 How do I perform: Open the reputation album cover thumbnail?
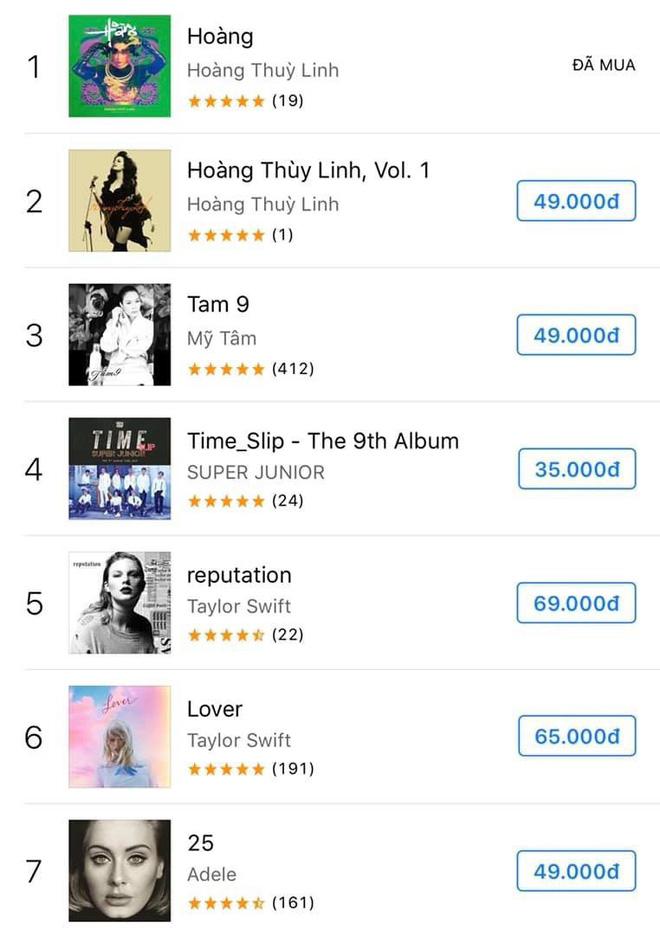120,601
